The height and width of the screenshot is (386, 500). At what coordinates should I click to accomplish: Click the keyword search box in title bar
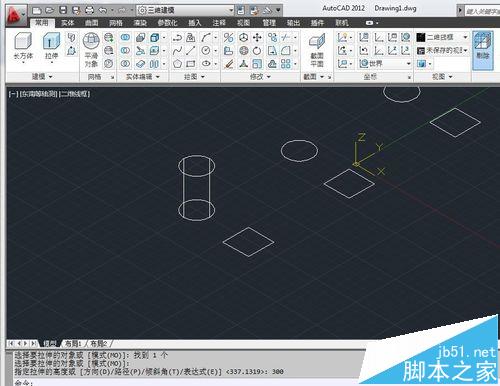pos(482,11)
